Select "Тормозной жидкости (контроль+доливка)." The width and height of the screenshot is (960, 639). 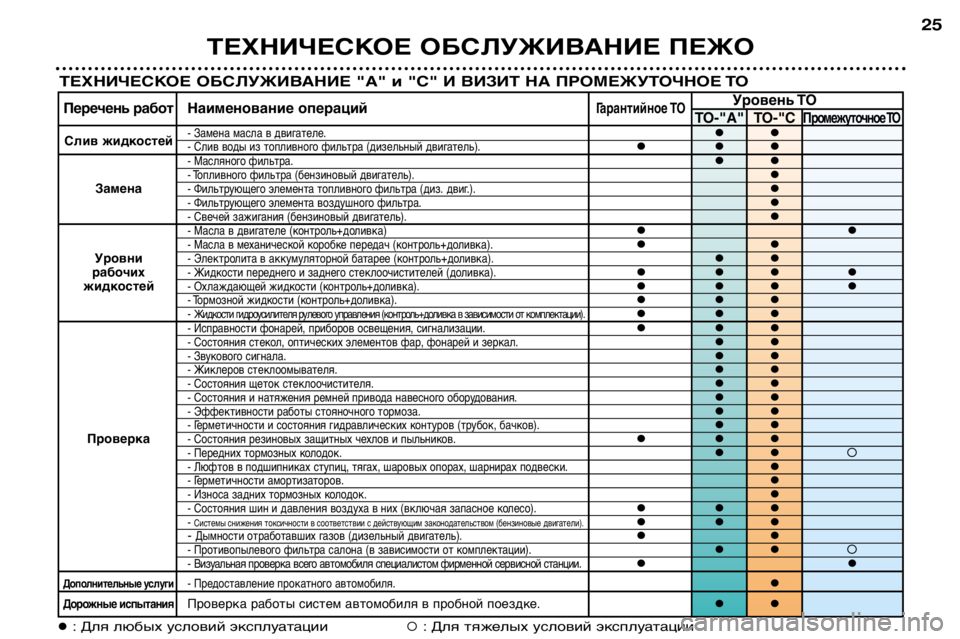click(292, 301)
